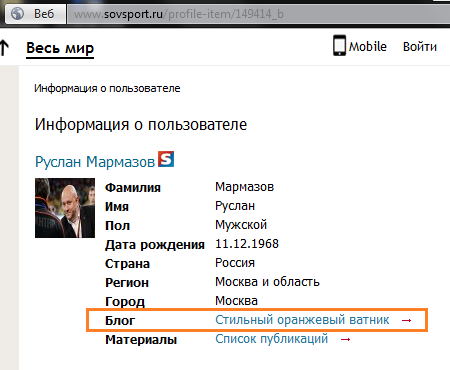Open the Весь мир section link
This screenshot has height=370, width=450.
(60, 48)
